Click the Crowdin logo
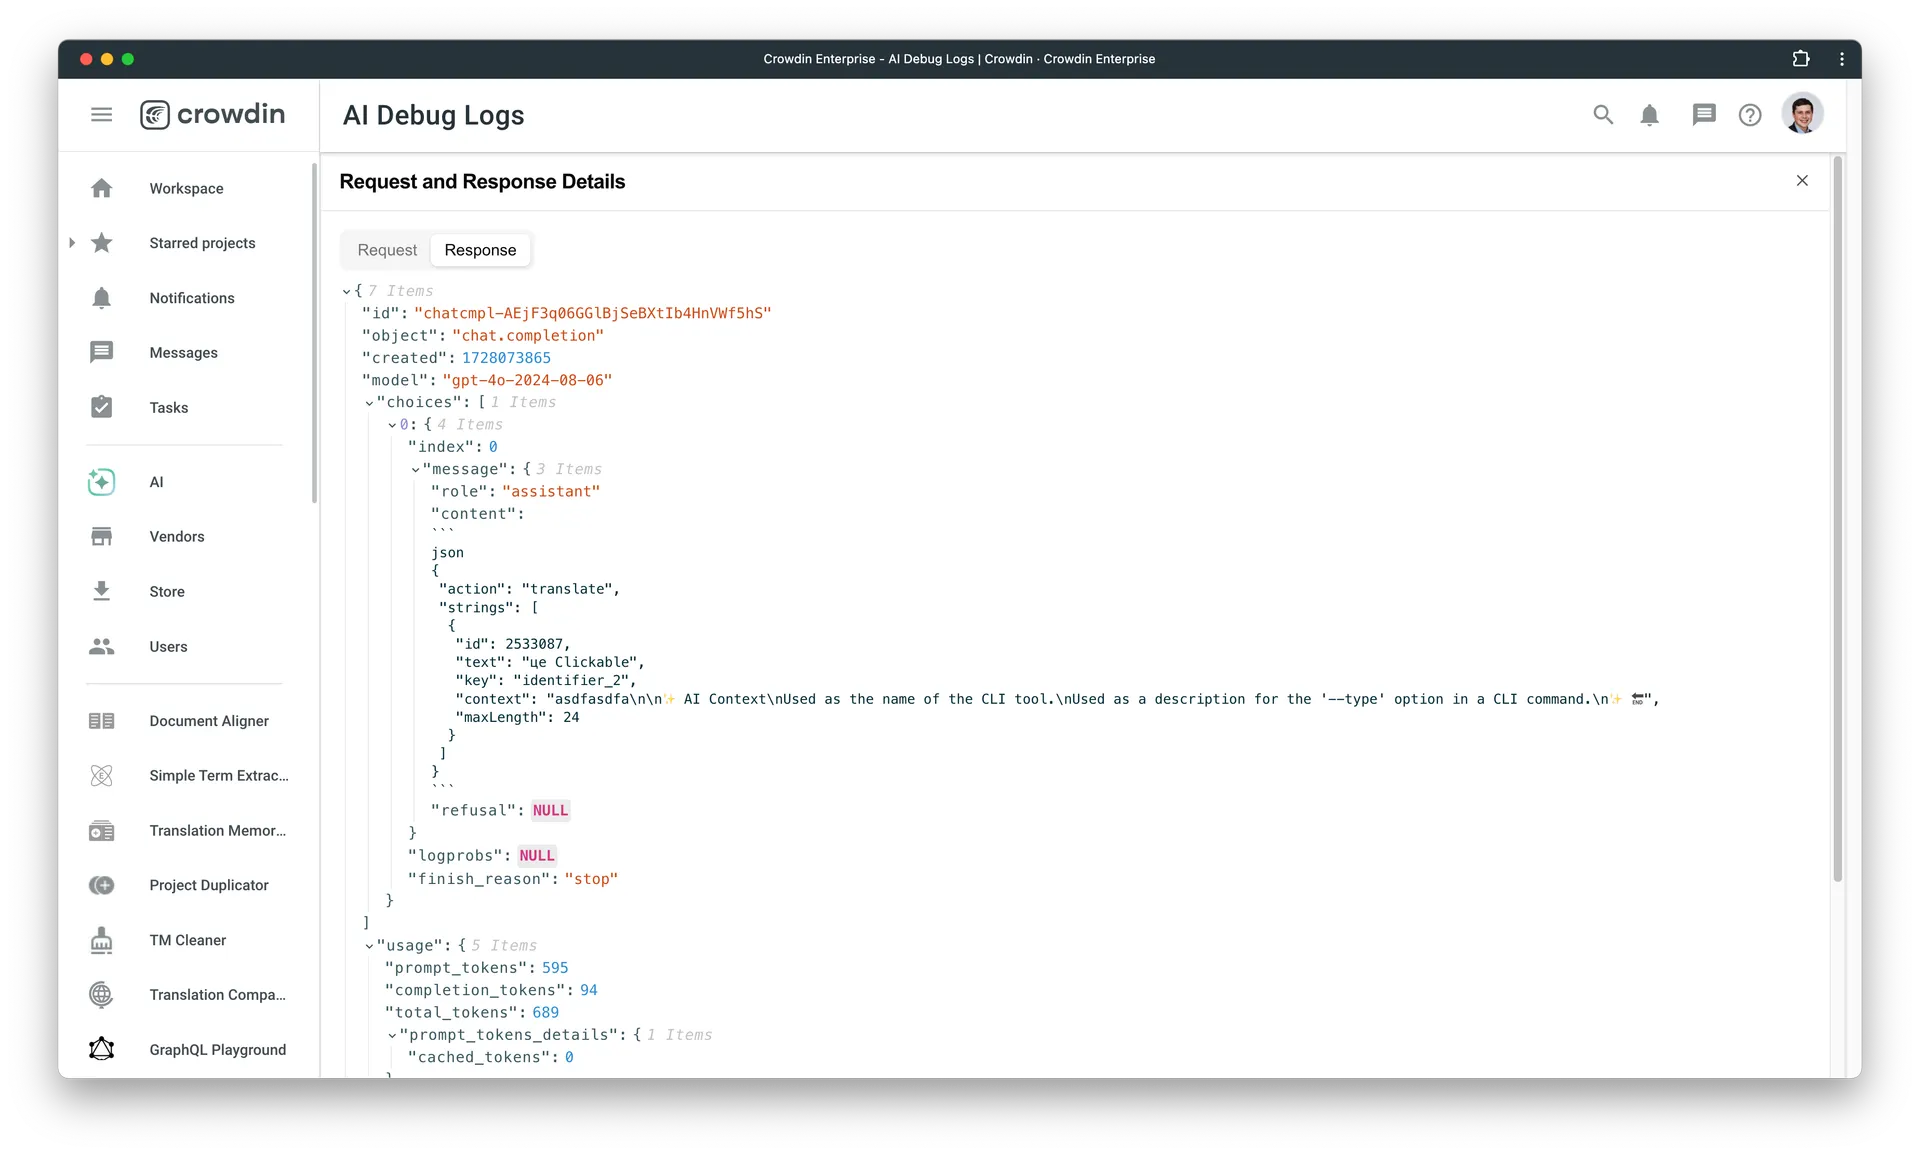 [212, 115]
